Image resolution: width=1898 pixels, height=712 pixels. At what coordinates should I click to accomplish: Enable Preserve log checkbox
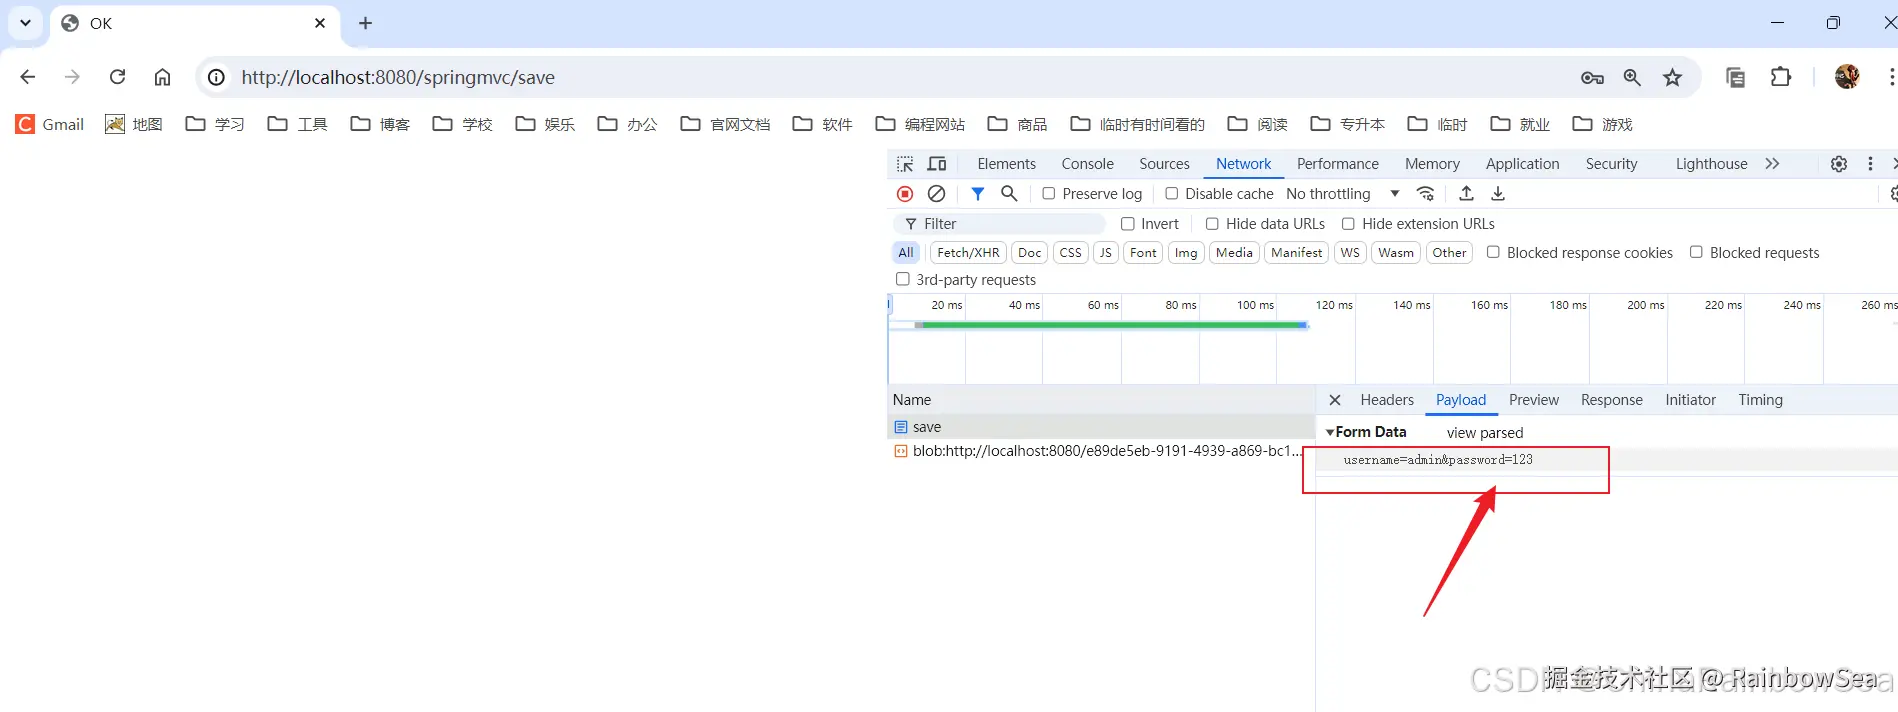1049,194
